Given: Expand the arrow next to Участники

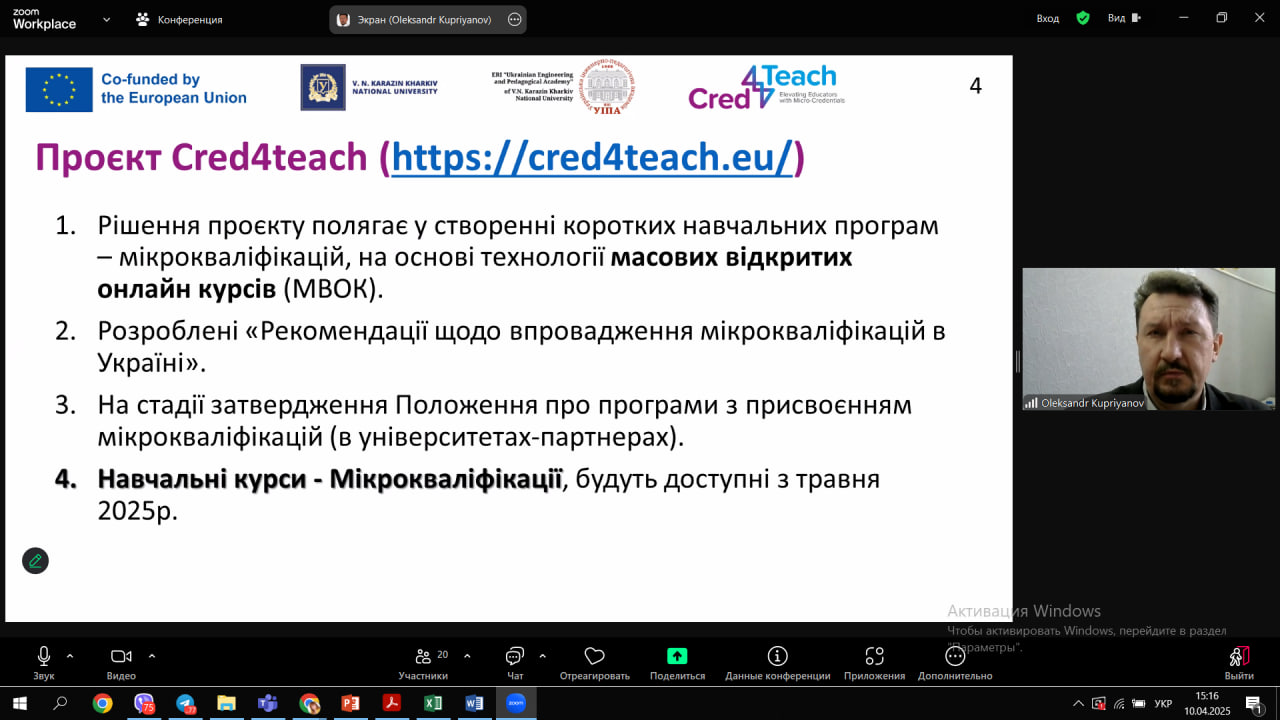Looking at the screenshot, I should coord(467,656).
